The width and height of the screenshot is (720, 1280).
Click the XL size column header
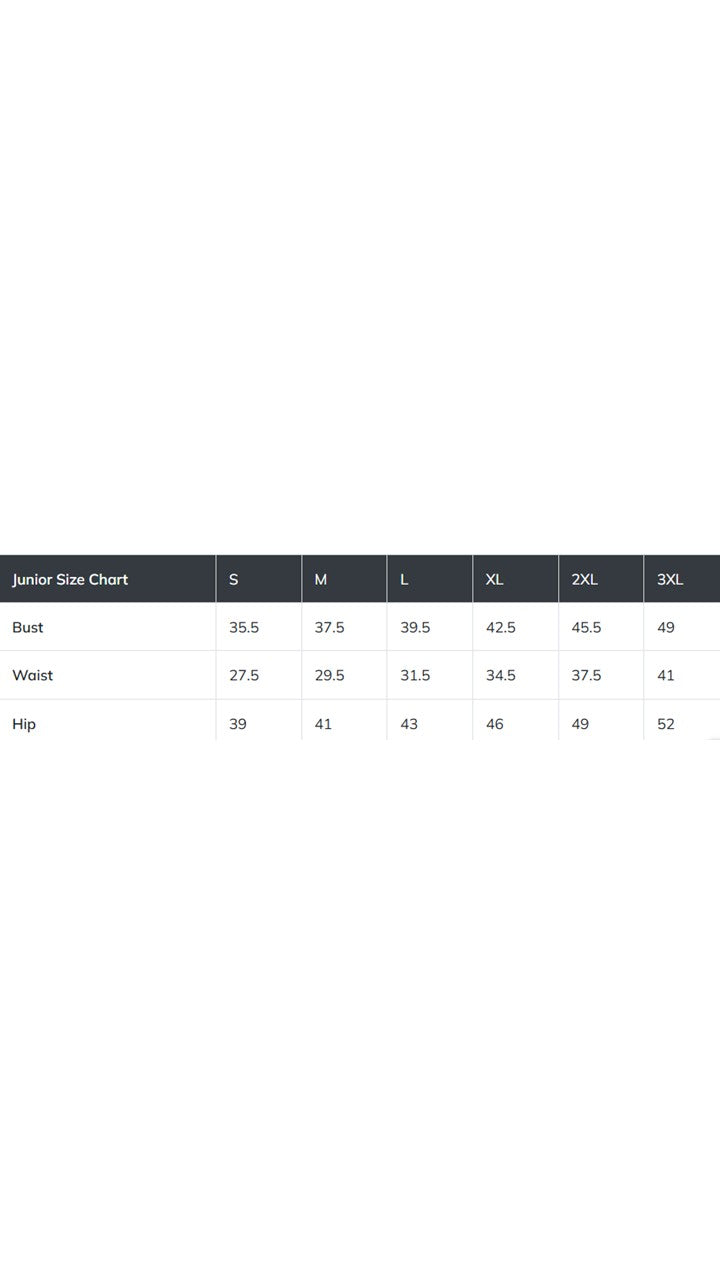[x=494, y=580]
